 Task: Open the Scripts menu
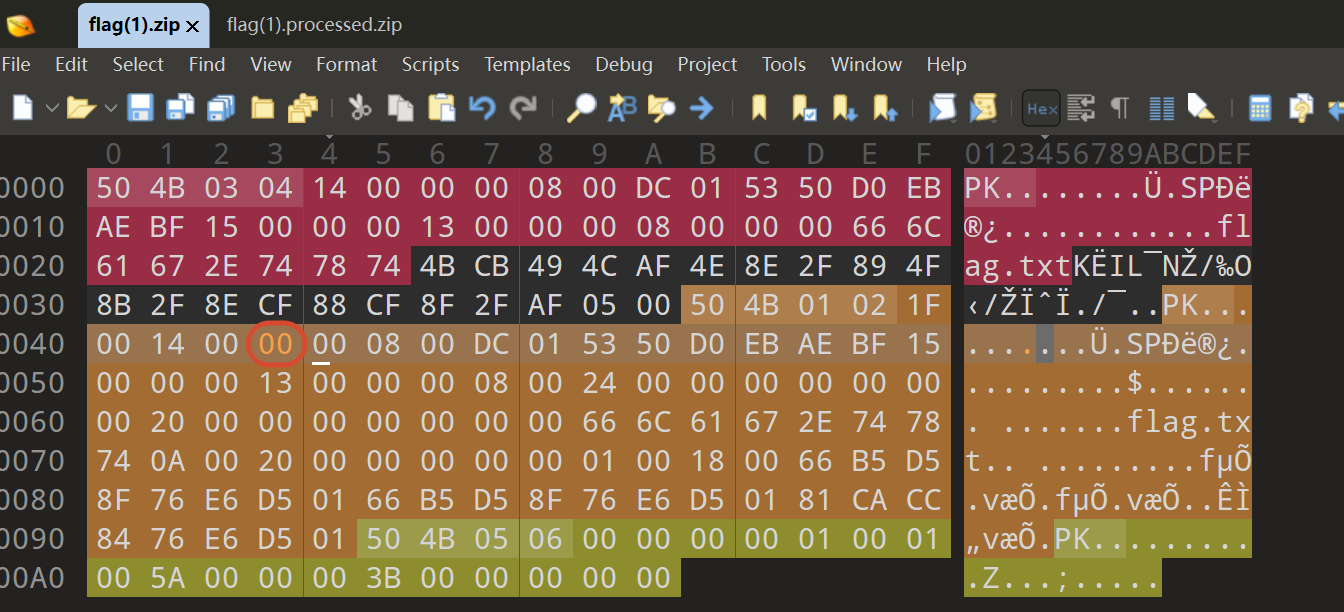click(431, 64)
